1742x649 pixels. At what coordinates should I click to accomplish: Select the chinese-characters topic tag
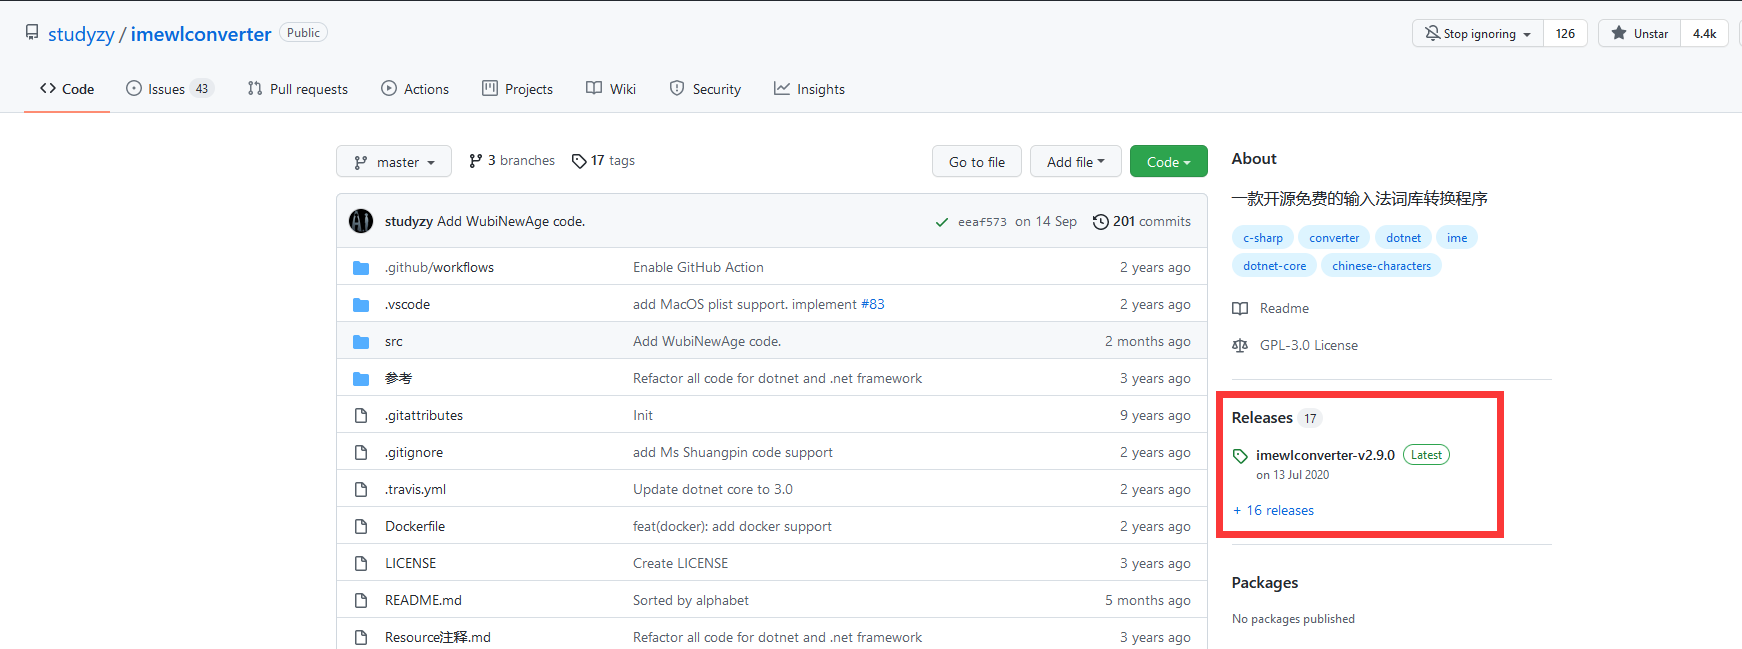[x=1381, y=266]
